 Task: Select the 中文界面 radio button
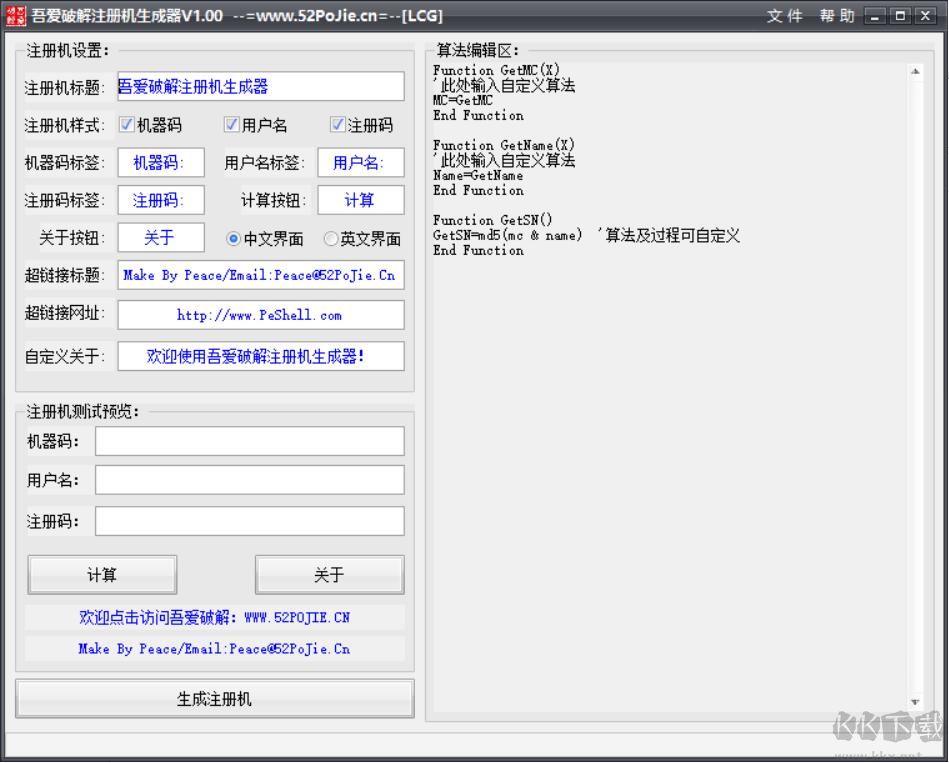pyautogui.click(x=234, y=239)
